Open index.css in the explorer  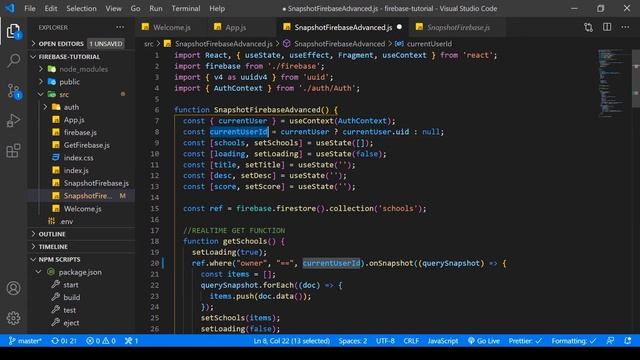(78, 158)
